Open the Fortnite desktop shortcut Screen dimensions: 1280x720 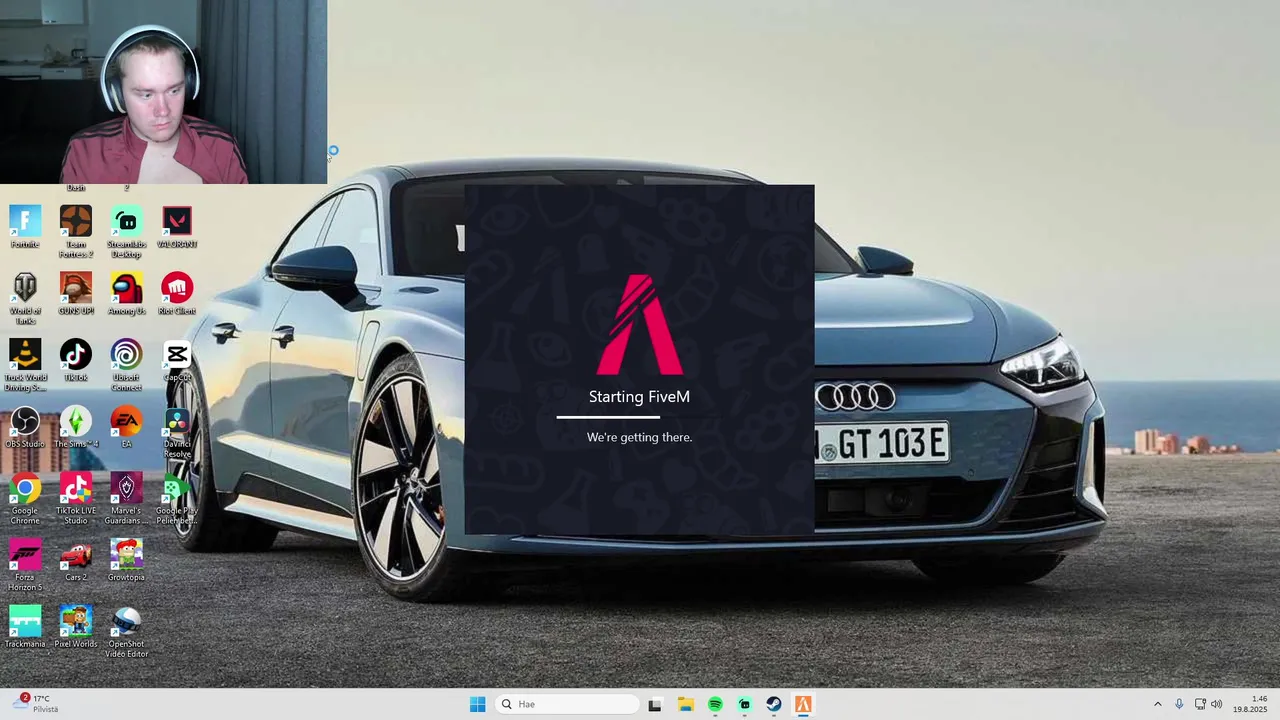(25, 227)
